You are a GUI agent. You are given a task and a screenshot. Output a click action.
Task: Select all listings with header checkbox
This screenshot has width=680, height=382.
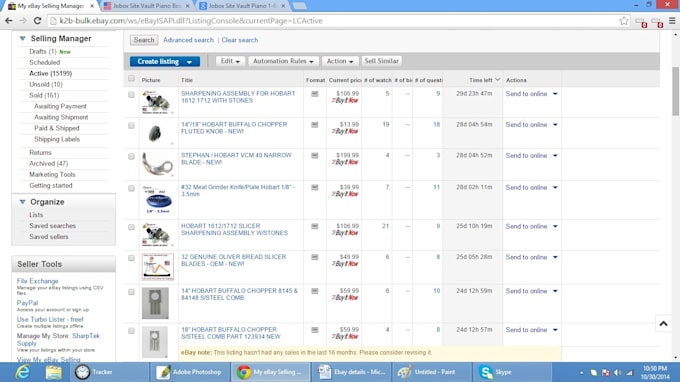pyautogui.click(x=131, y=78)
